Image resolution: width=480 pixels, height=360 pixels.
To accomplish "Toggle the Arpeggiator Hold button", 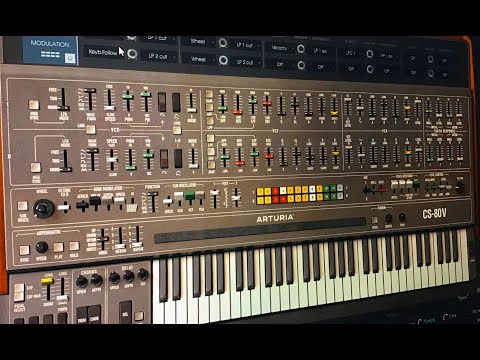I will [x=74, y=246].
